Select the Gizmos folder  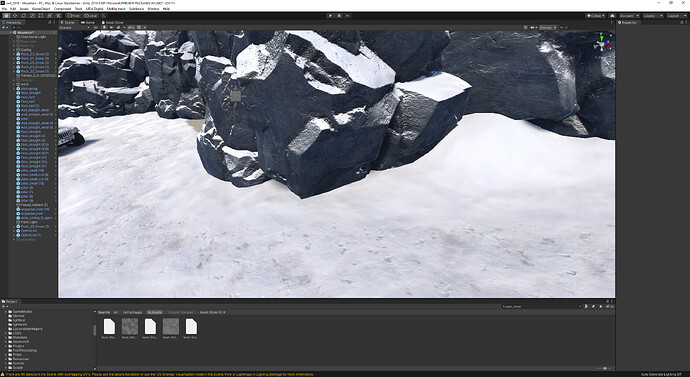tap(18, 316)
